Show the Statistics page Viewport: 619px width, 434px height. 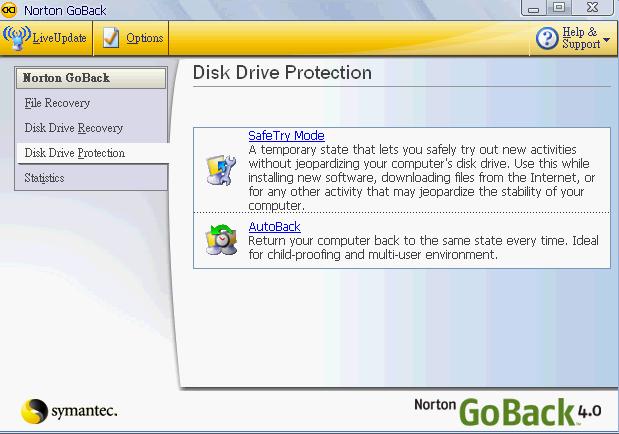tap(45, 178)
